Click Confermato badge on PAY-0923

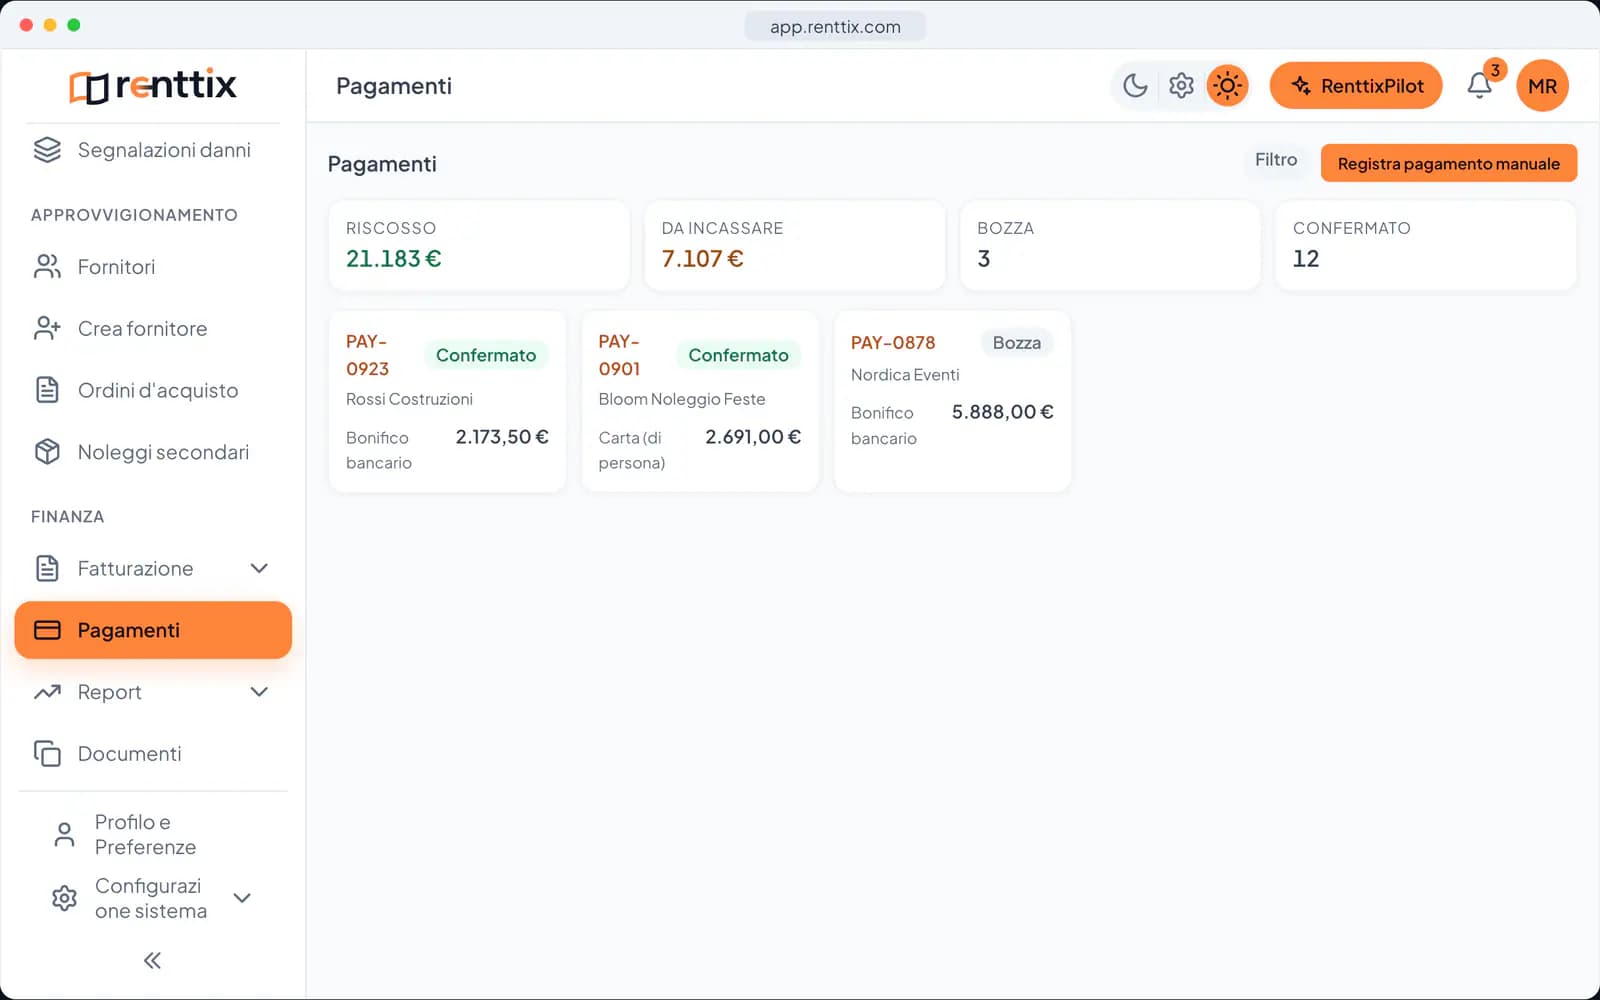486,355
